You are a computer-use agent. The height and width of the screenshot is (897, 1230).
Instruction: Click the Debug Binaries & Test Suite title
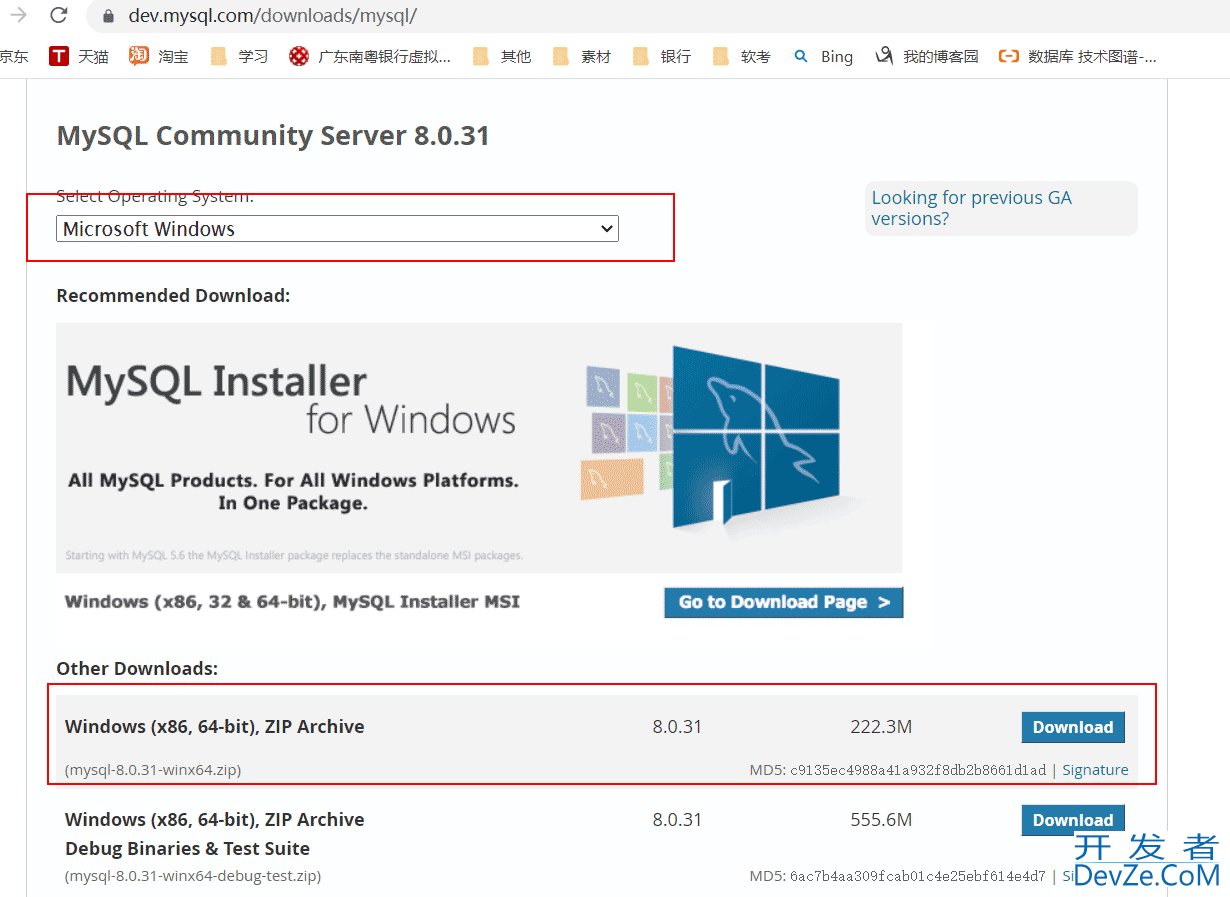pos(187,849)
